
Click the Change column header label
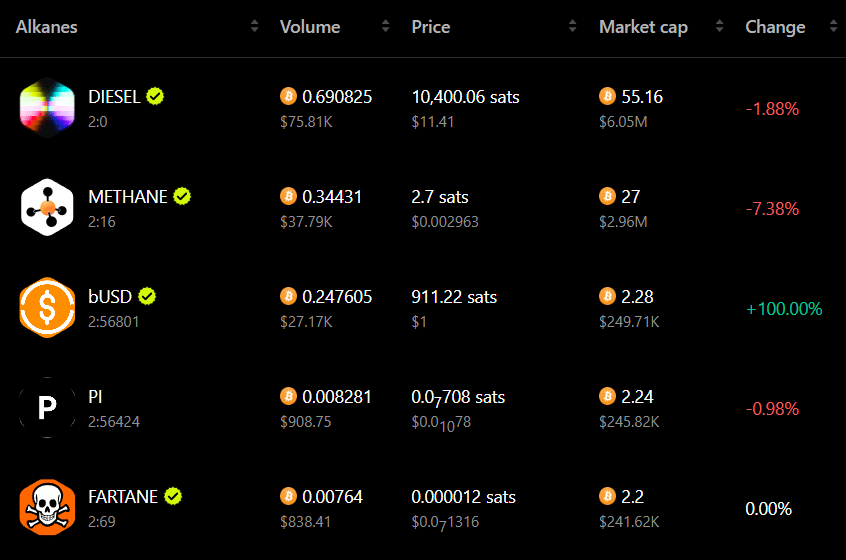(x=775, y=27)
